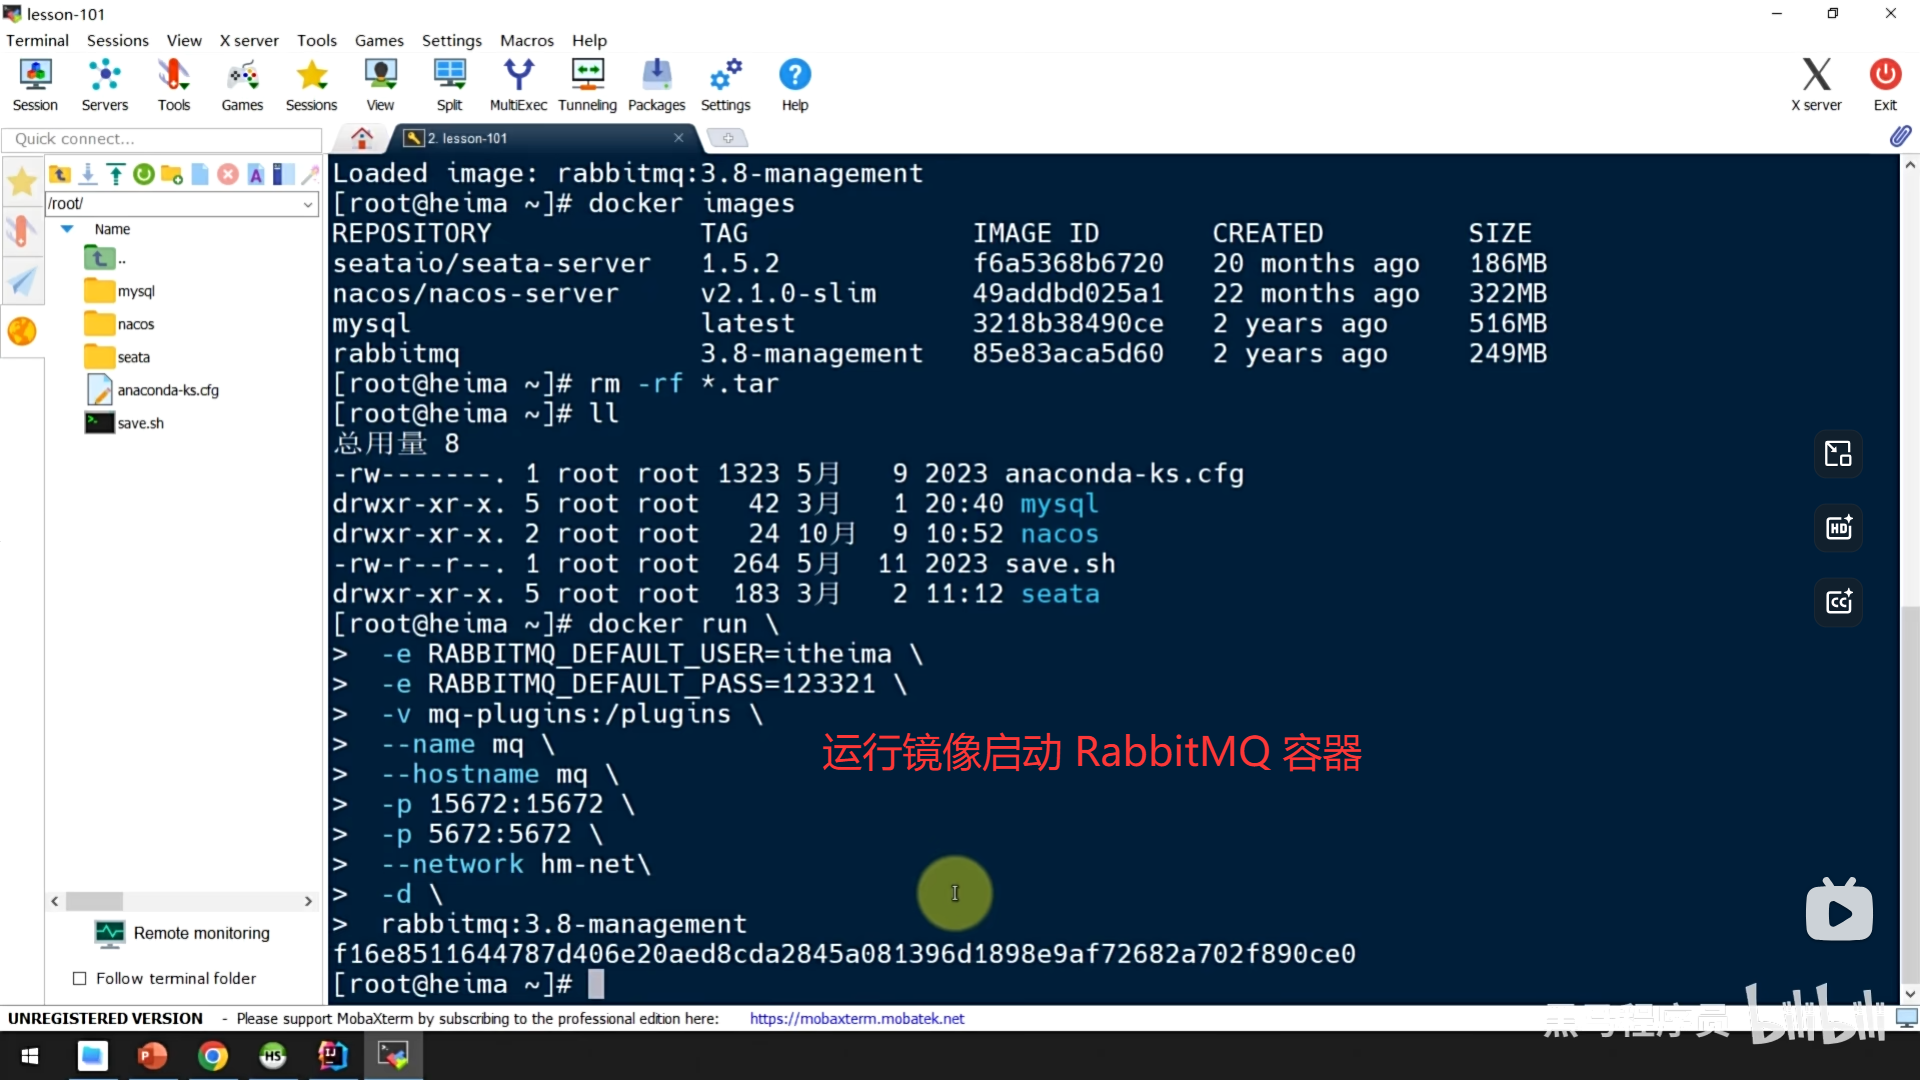Screen dimensions: 1920x1080
Task: Expand the /root/ path dropdown
Action: pyautogui.click(x=308, y=204)
